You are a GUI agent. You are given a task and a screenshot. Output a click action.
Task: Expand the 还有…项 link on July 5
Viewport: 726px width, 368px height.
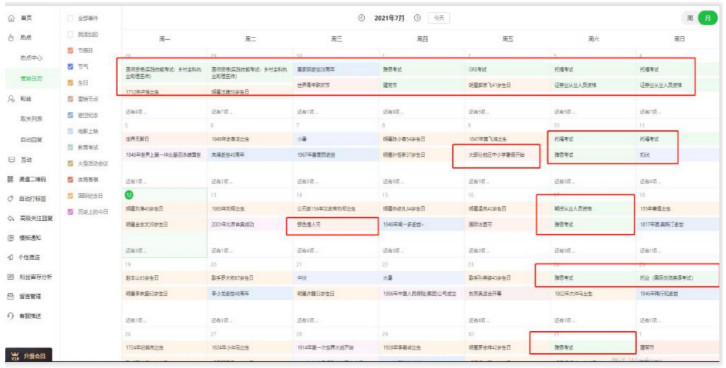click(136, 181)
